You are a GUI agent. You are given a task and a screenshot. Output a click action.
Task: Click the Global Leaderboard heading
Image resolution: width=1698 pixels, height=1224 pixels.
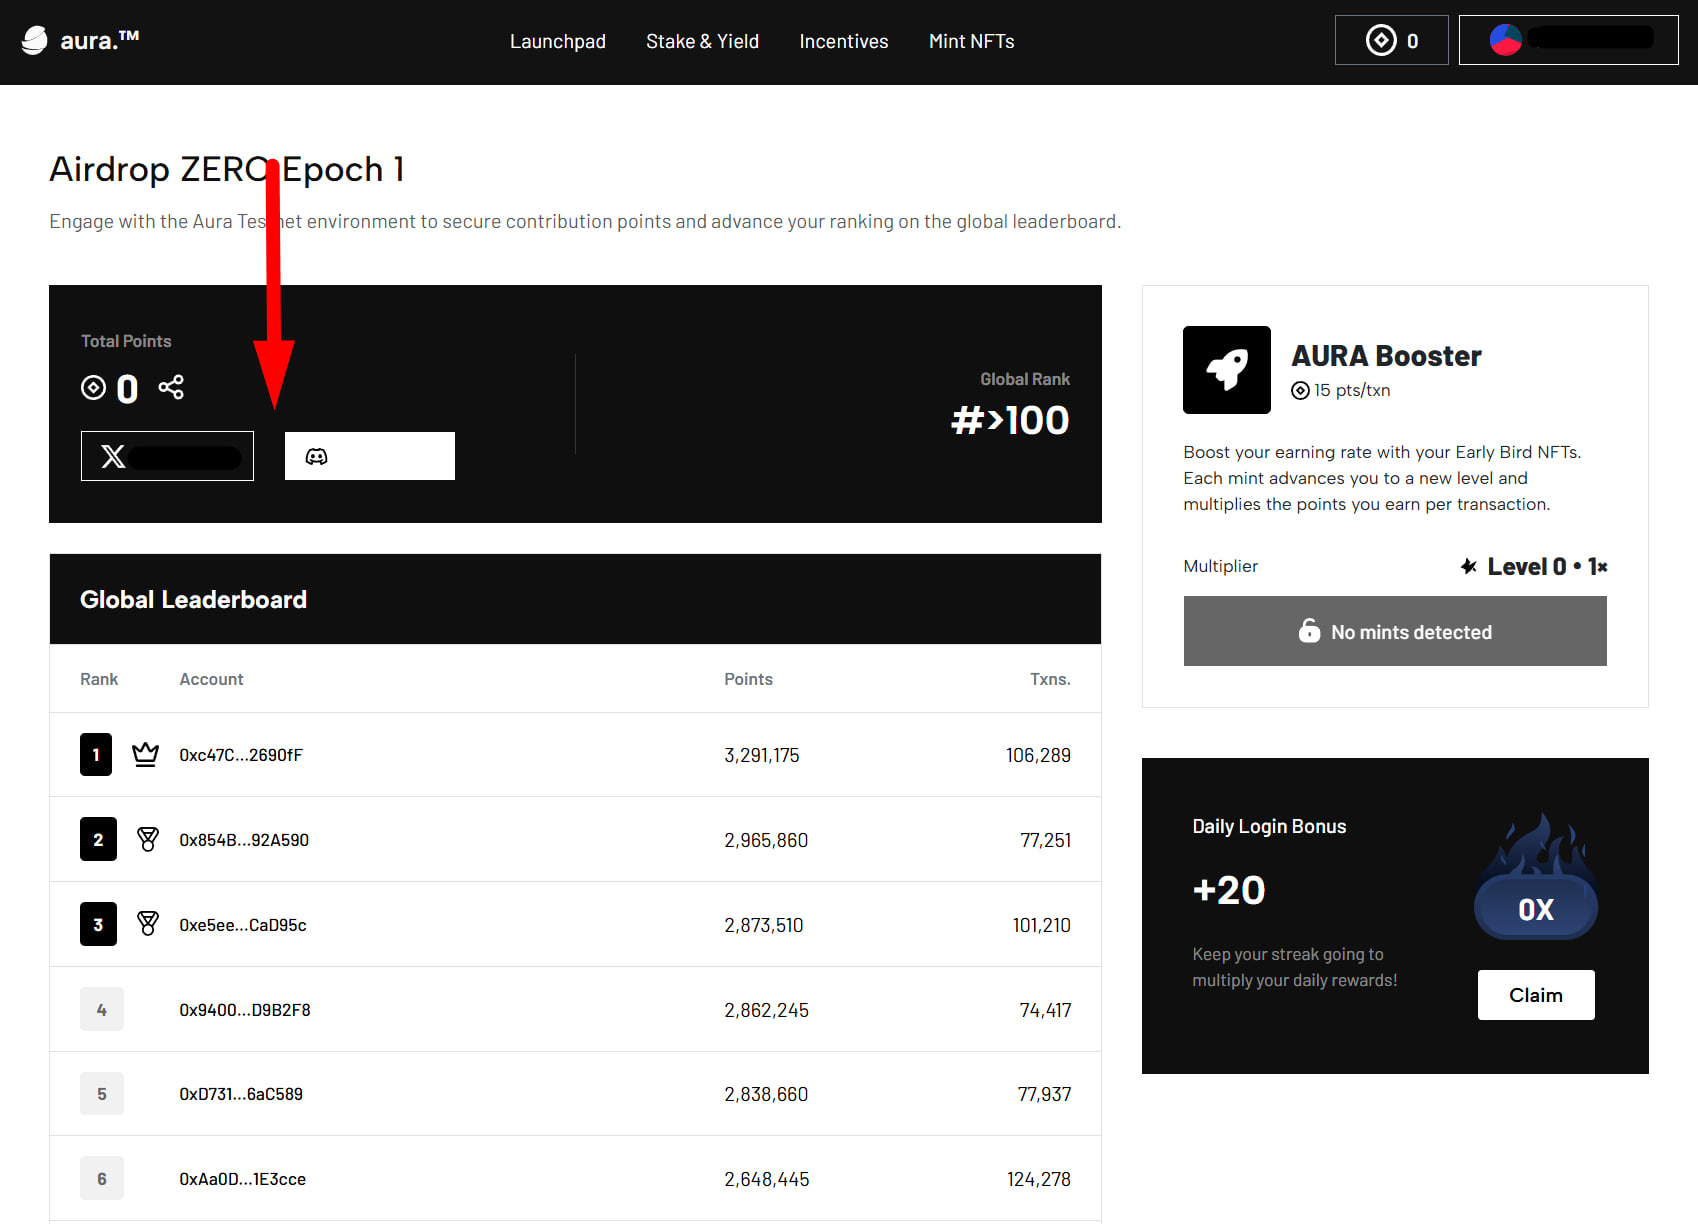point(193,599)
